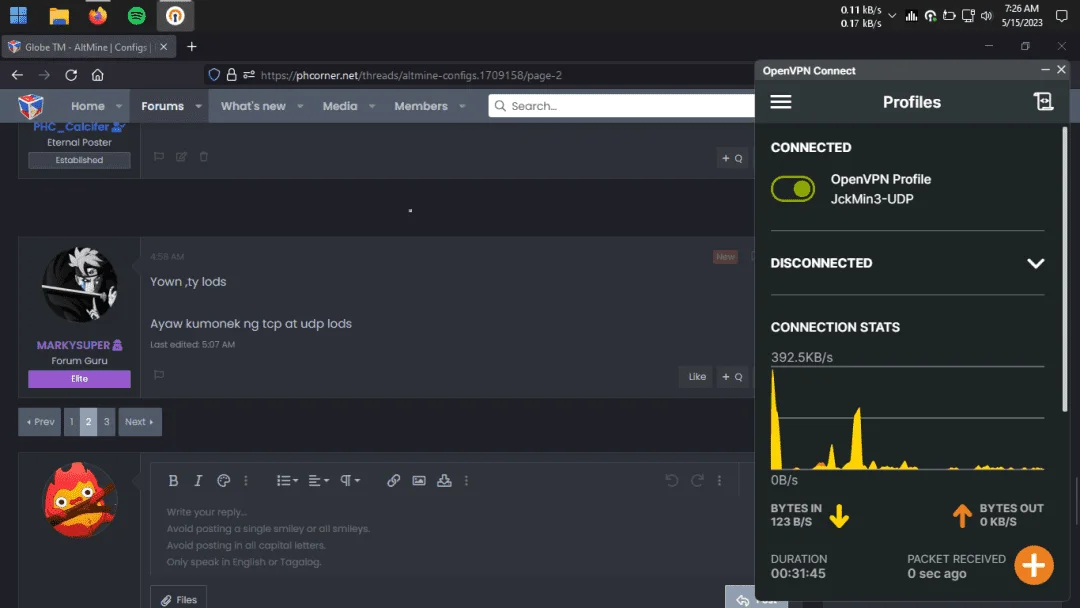Go to the Next page
Viewport: 1080px width, 608px height.
point(140,421)
